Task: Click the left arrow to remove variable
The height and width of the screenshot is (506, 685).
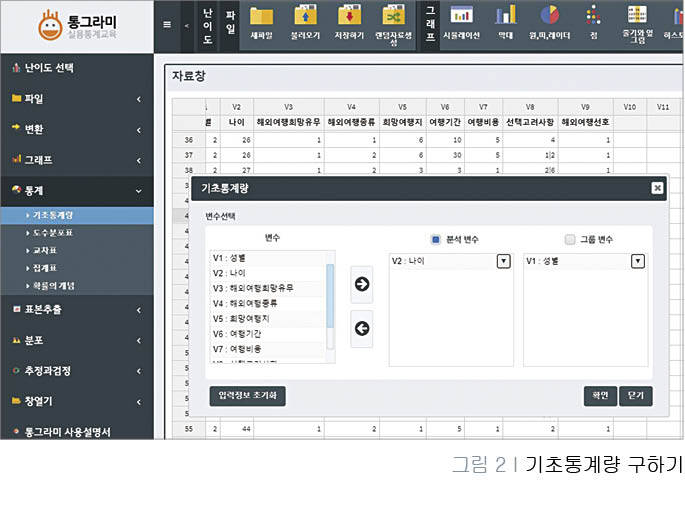Action: pos(362,329)
